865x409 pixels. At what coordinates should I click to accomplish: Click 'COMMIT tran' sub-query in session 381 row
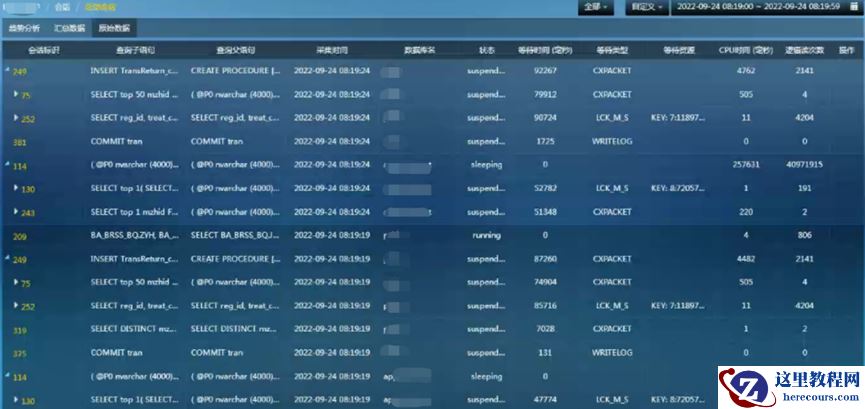pos(116,141)
